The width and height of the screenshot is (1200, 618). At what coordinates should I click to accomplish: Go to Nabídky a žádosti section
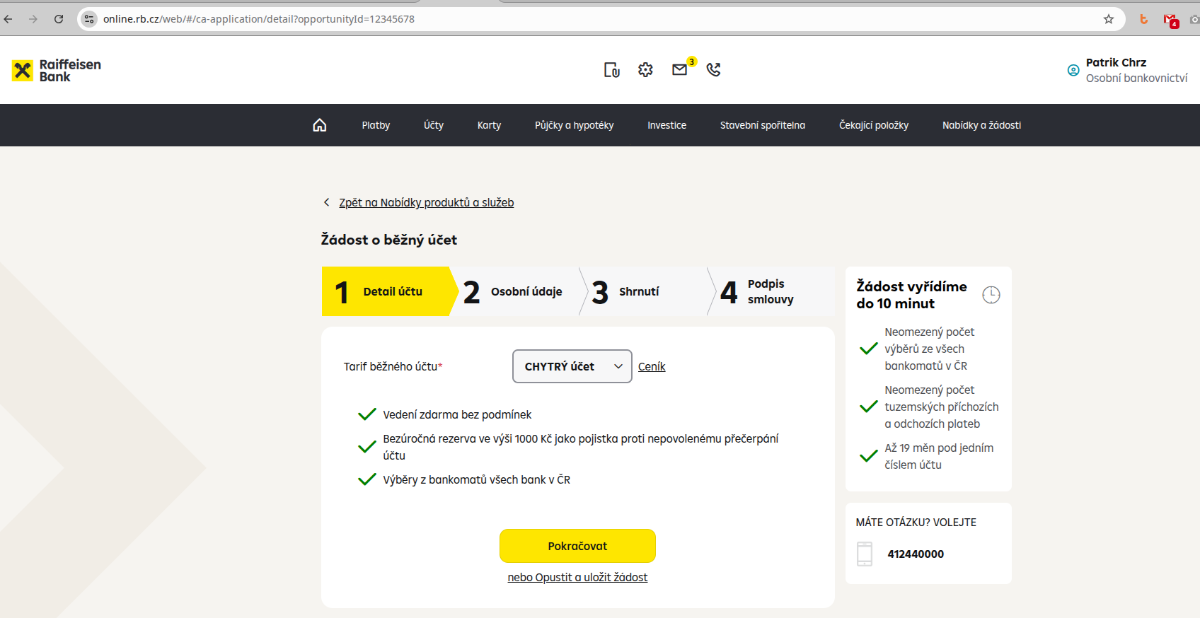point(981,126)
